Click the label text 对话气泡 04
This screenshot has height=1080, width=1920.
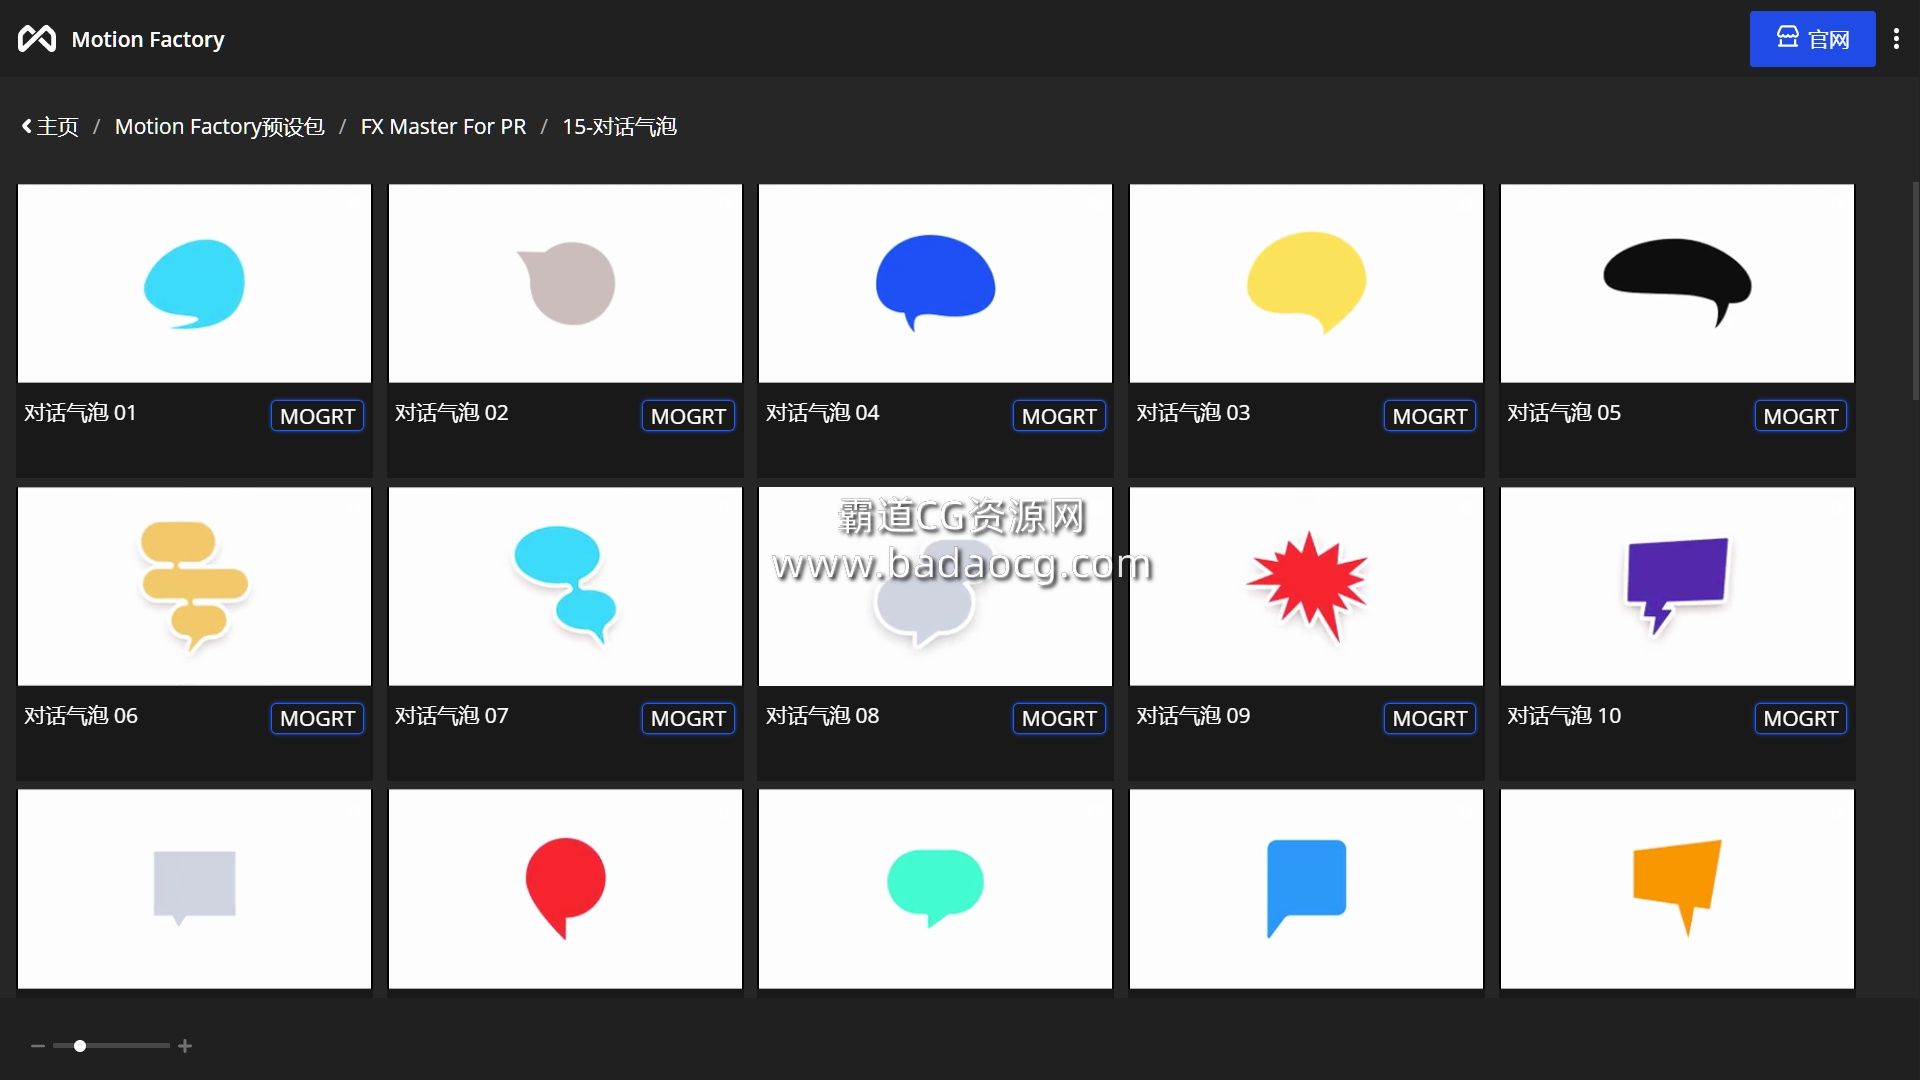pos(822,413)
